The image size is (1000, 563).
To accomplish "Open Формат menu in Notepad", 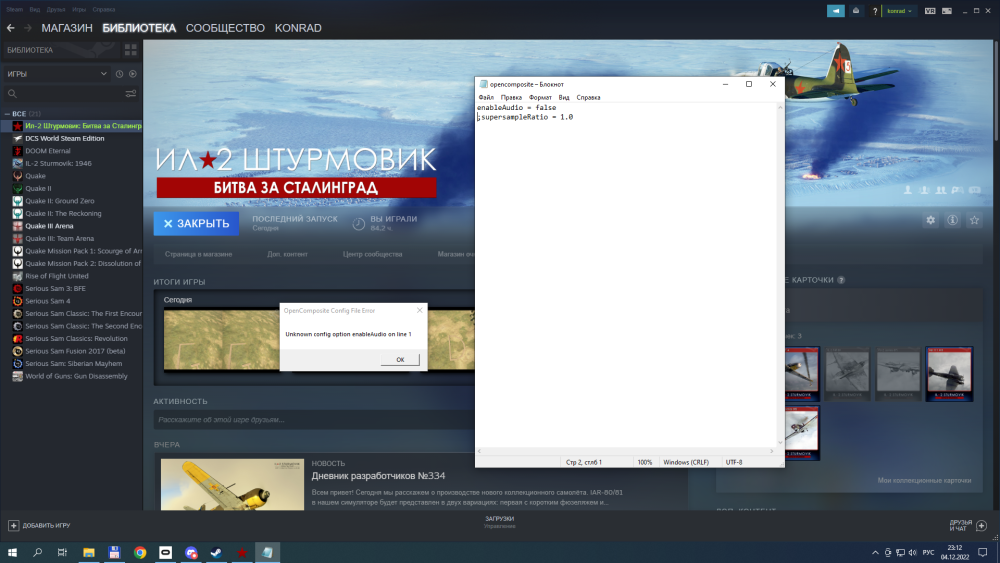I will coord(540,98).
